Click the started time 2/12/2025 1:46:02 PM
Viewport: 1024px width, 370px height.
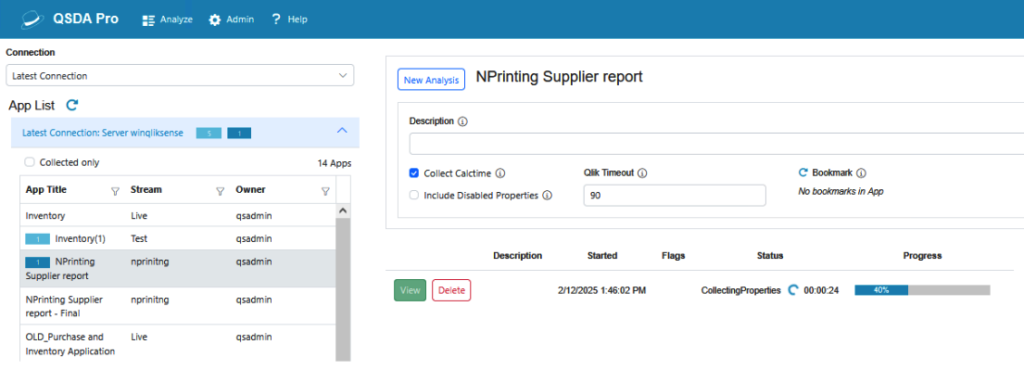click(601, 290)
